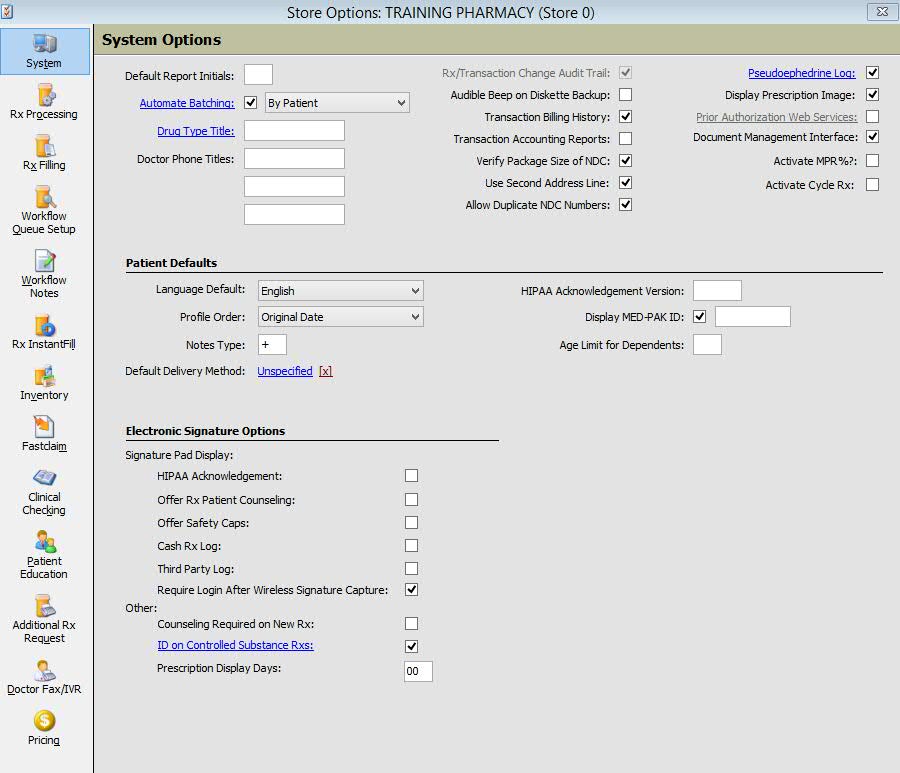This screenshot has width=900, height=773.
Task: Toggle Pseudoephedrine Log checkbox
Action: click(x=872, y=72)
